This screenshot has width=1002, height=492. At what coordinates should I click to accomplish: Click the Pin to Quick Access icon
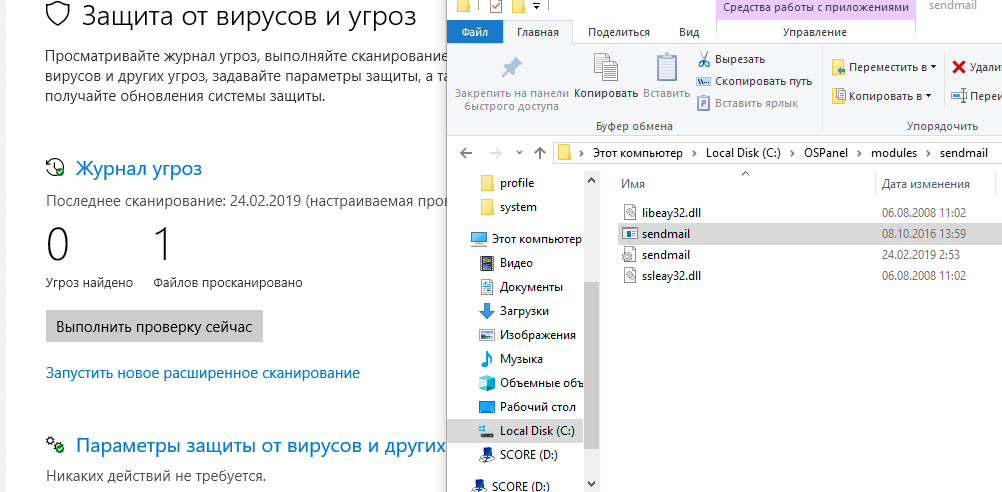click(511, 69)
